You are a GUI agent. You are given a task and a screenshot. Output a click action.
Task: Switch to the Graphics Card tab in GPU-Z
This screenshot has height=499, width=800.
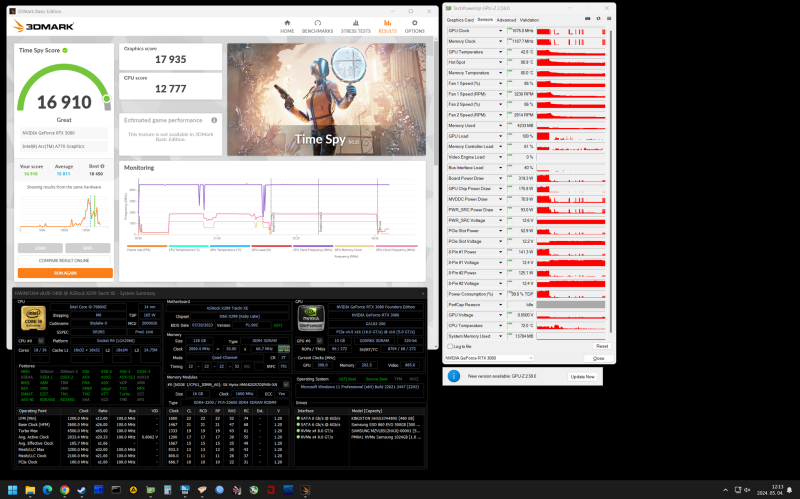click(460, 20)
